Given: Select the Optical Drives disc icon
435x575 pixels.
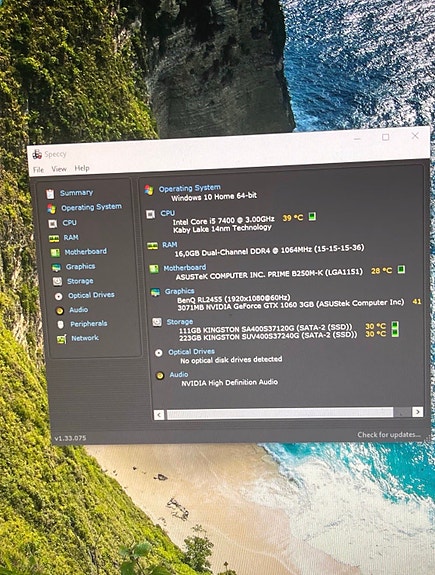Looking at the screenshot, I should pos(58,296).
